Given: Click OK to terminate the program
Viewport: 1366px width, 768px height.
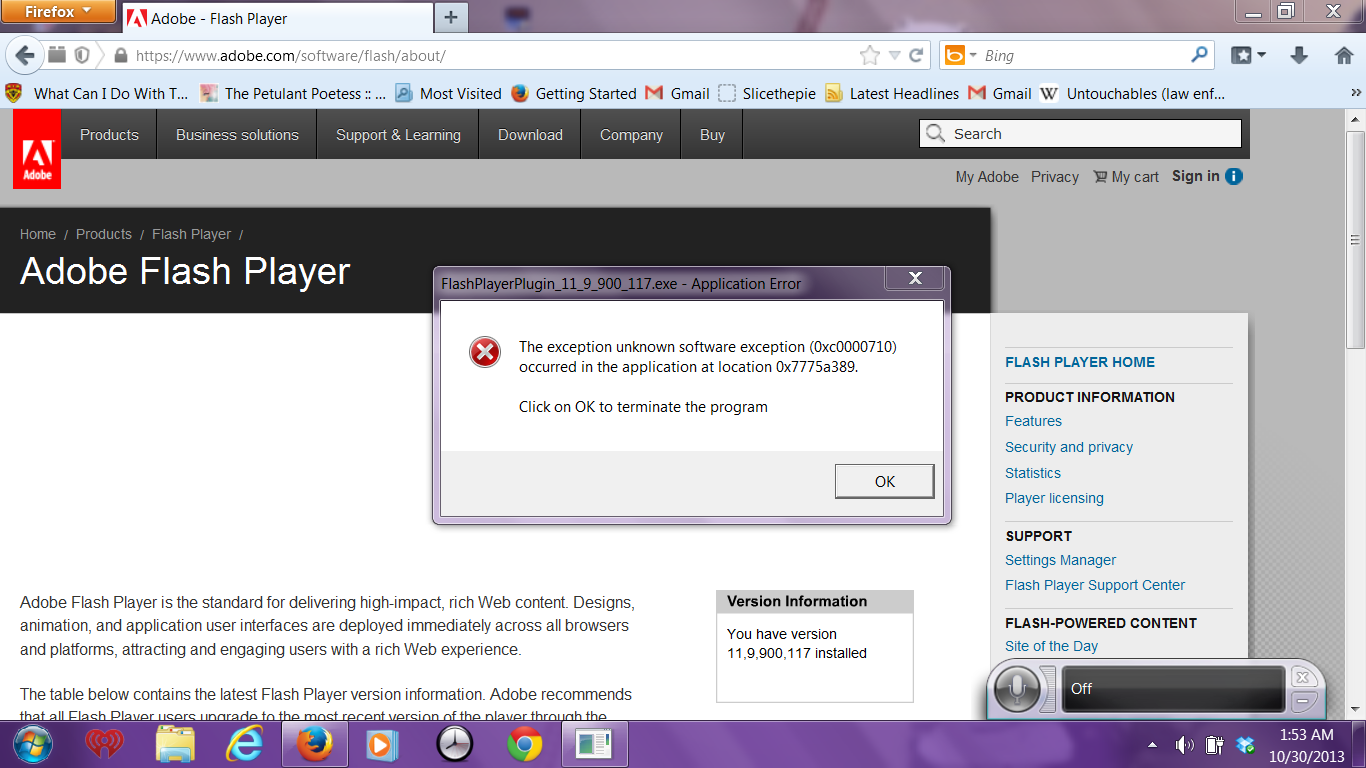Looking at the screenshot, I should pyautogui.click(x=885, y=481).
